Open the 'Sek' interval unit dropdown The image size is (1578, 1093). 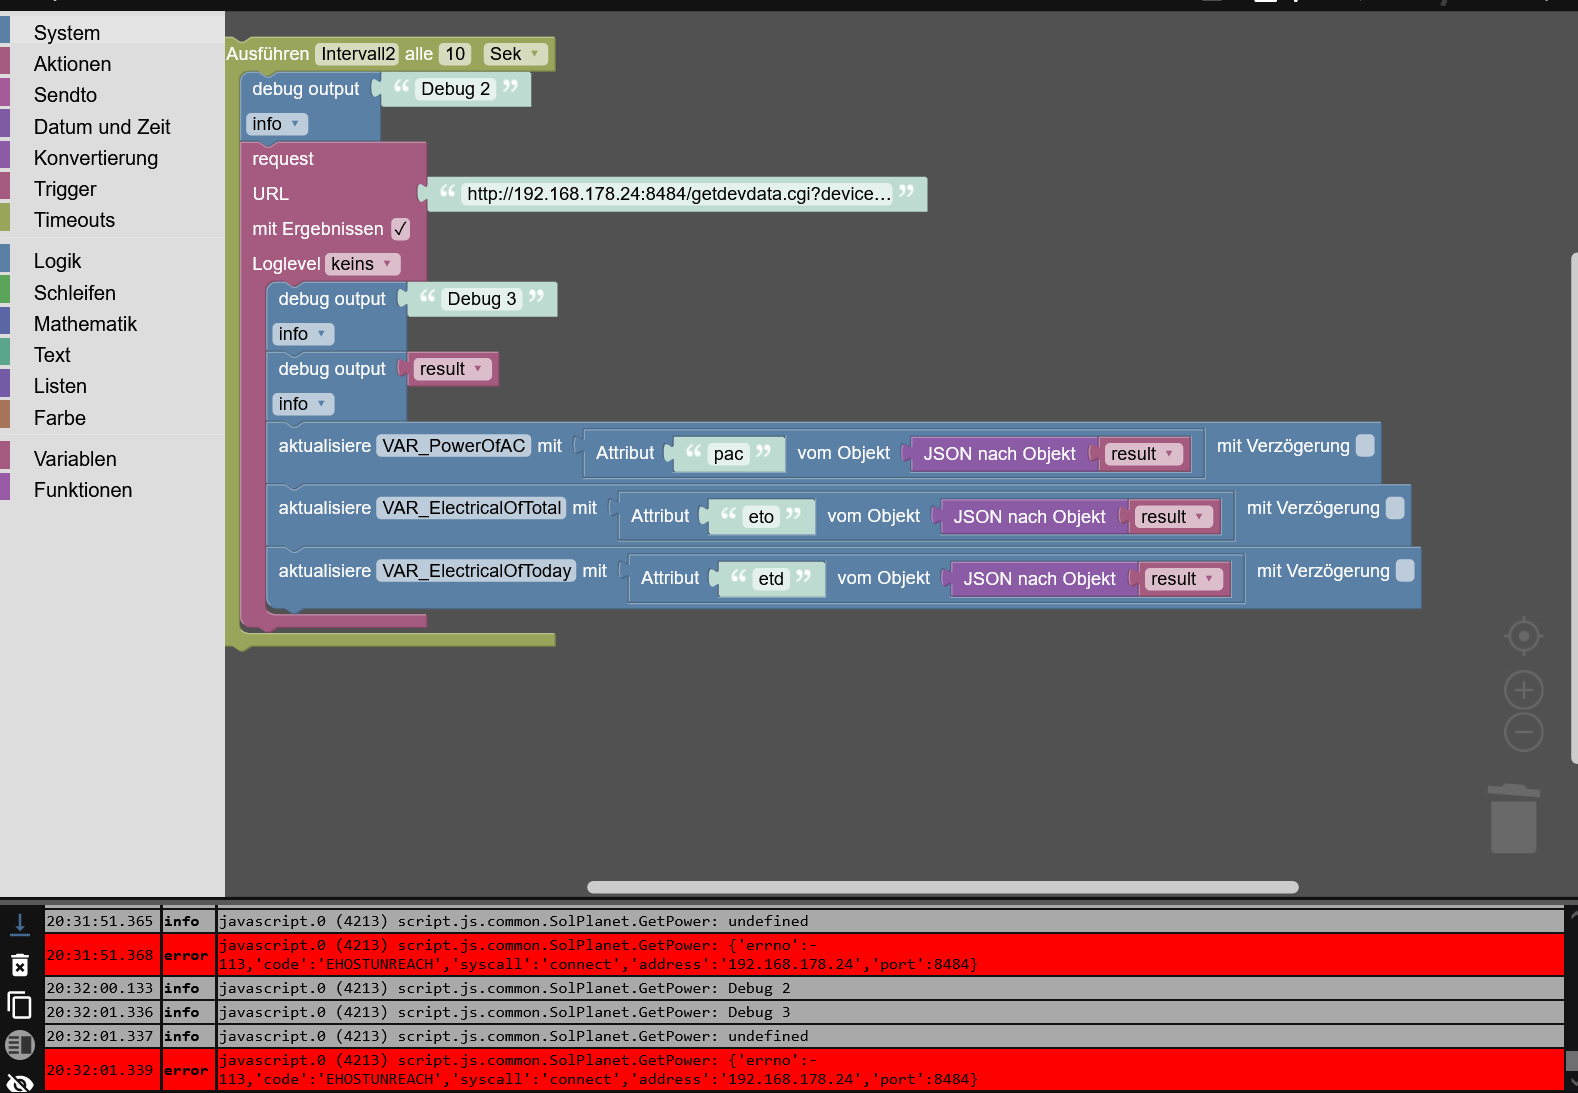[x=515, y=54]
